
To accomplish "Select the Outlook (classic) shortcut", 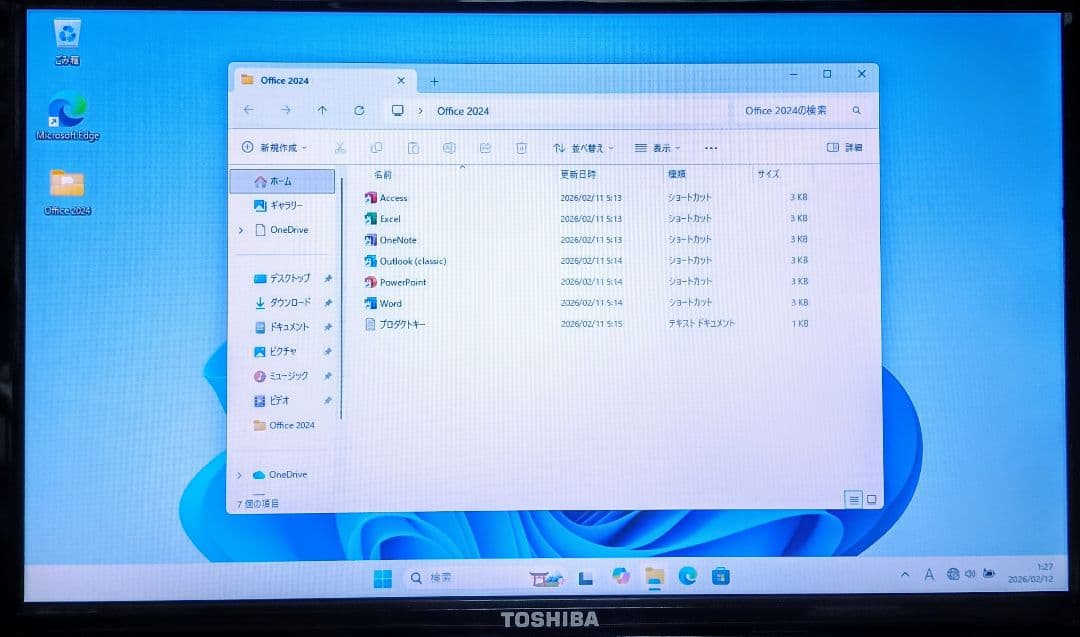I will (x=405, y=261).
